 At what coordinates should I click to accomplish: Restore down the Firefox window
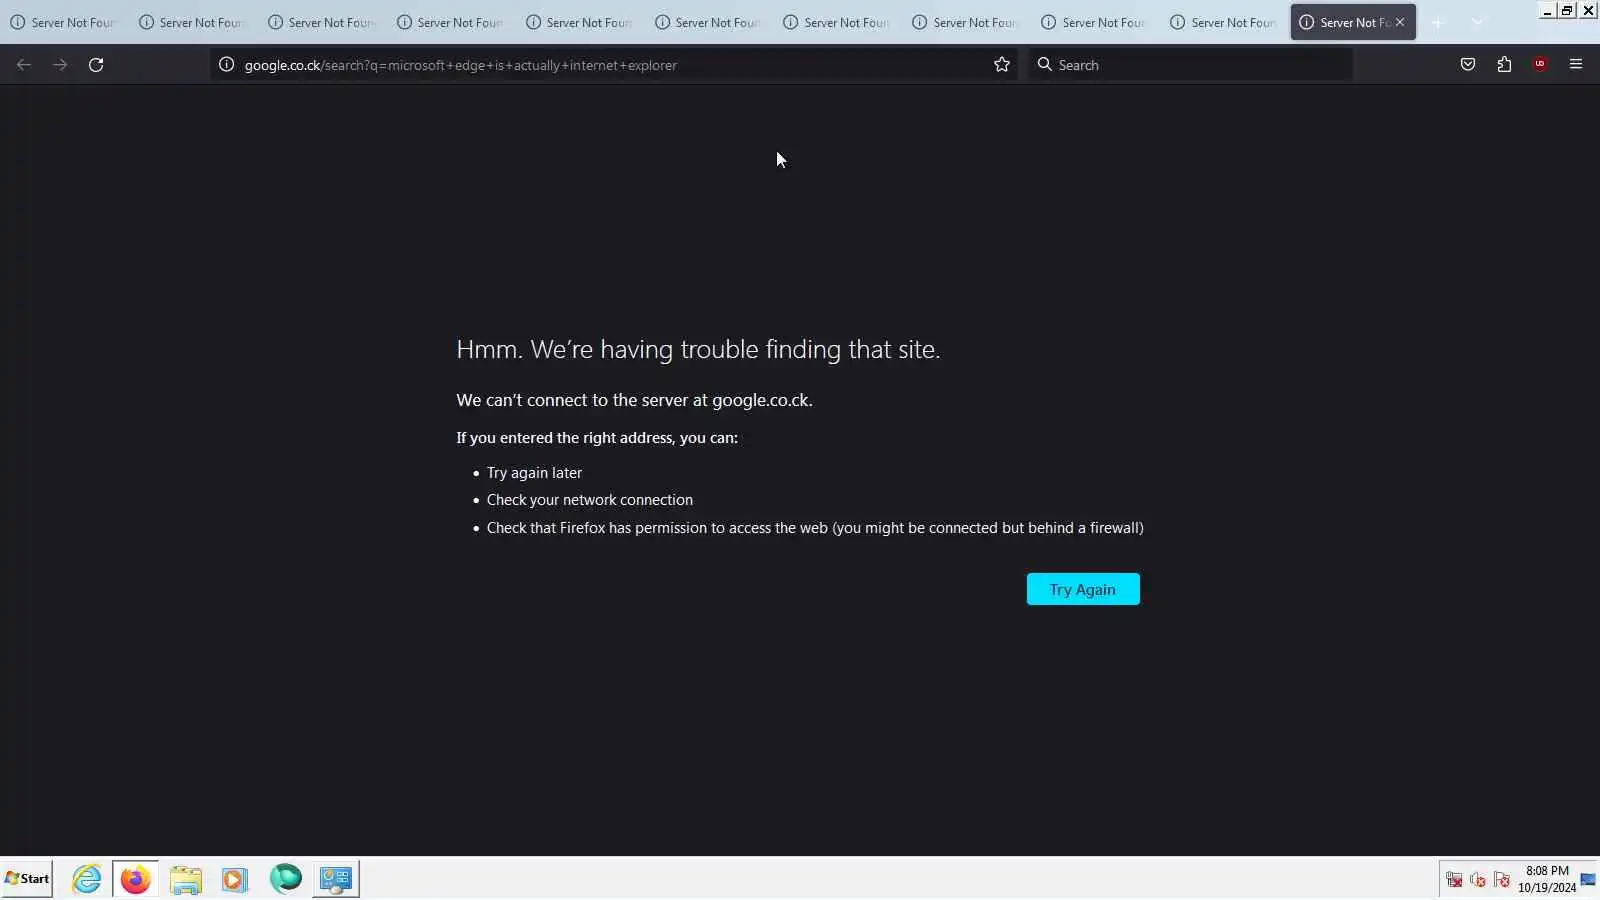point(1567,11)
